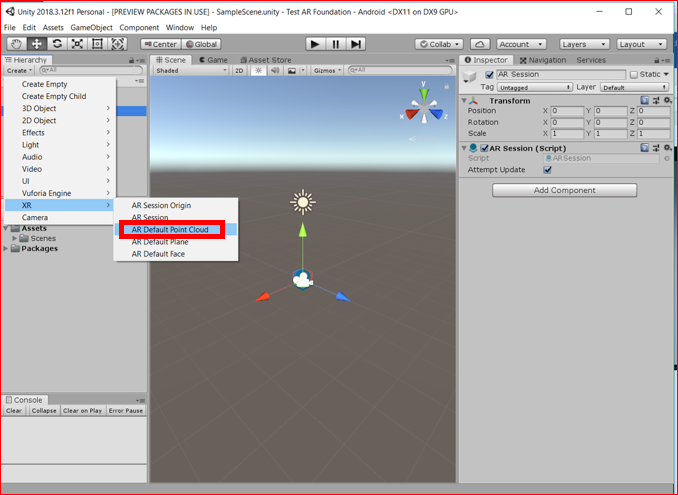Select the Hand tool in toolbar

[16, 44]
